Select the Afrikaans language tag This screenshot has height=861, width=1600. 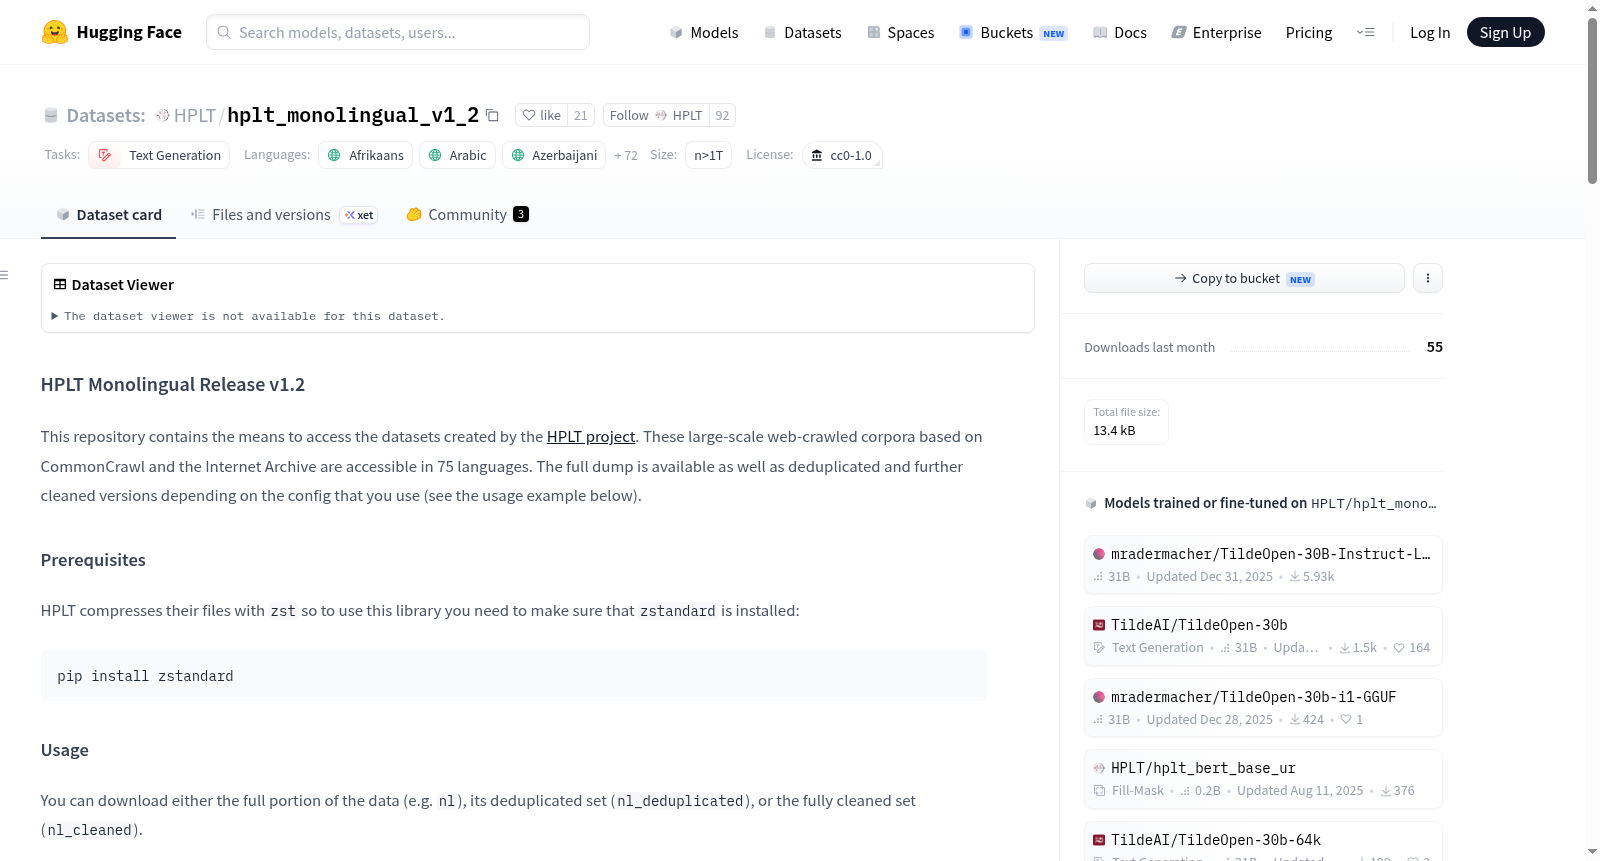(x=365, y=155)
